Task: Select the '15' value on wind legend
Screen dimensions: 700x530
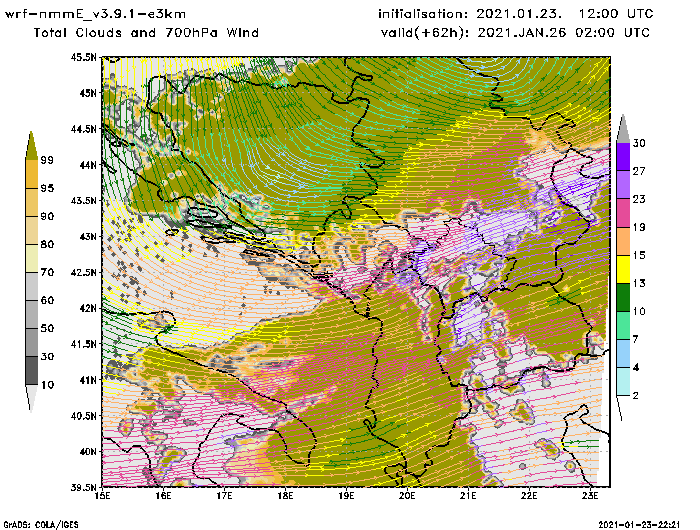Action: pos(639,255)
